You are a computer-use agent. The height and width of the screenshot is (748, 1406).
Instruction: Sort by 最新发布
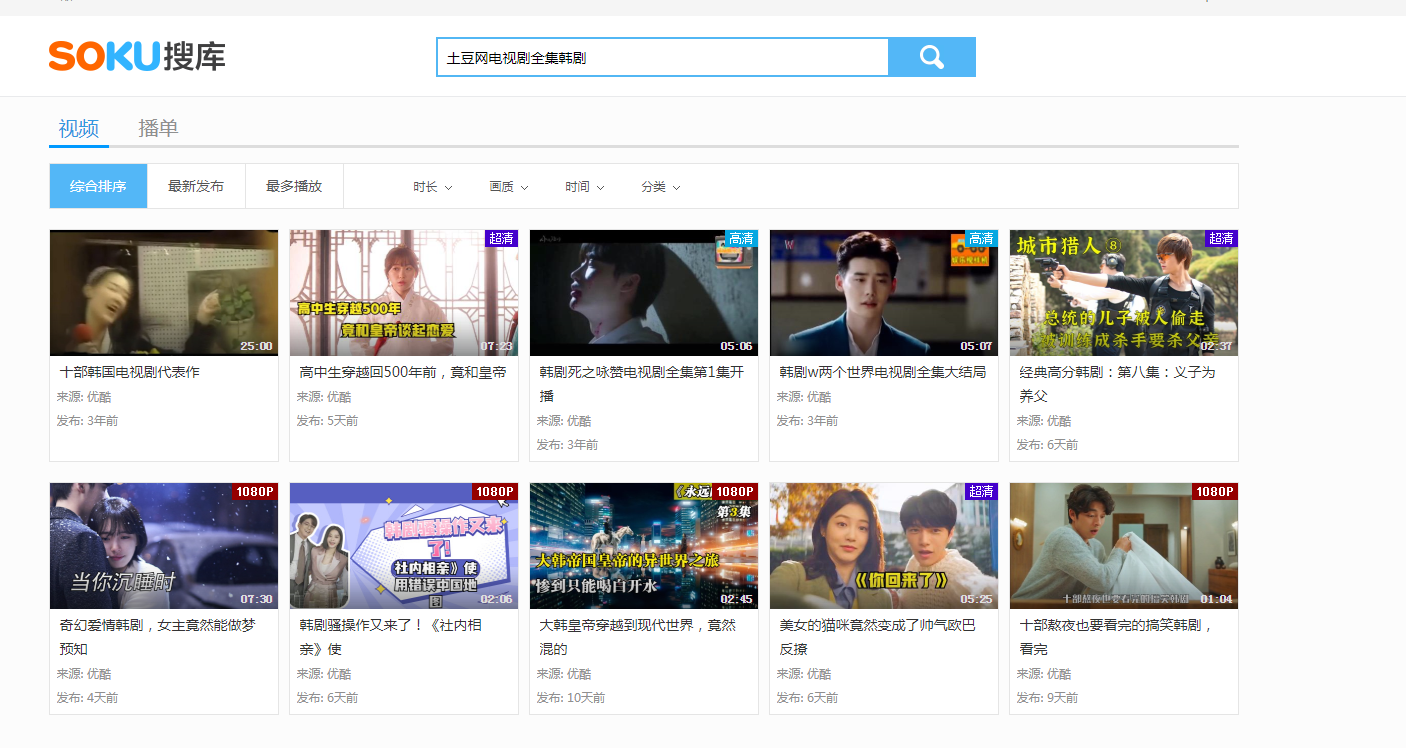(x=196, y=186)
